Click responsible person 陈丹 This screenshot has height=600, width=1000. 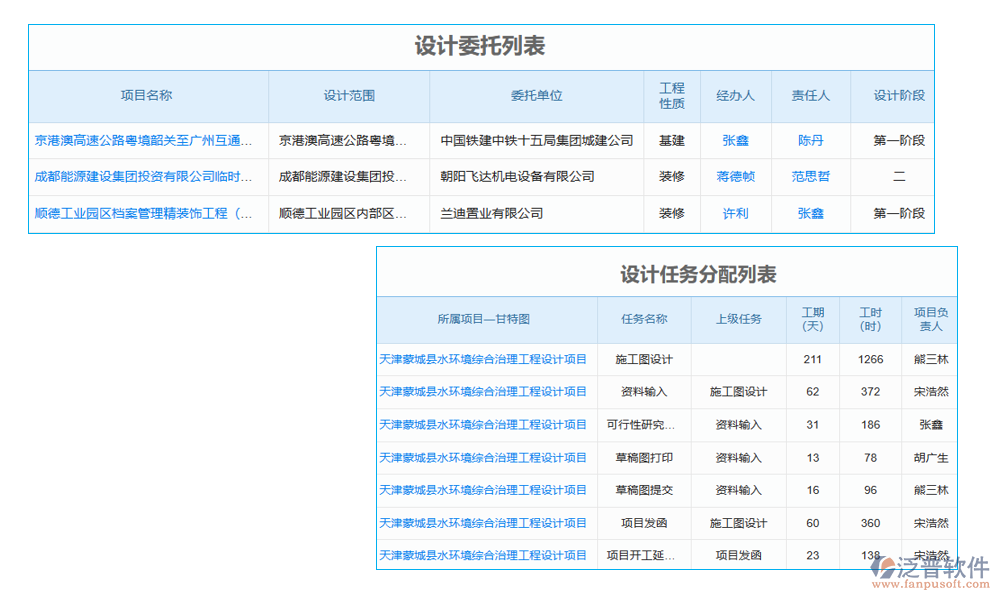810,141
